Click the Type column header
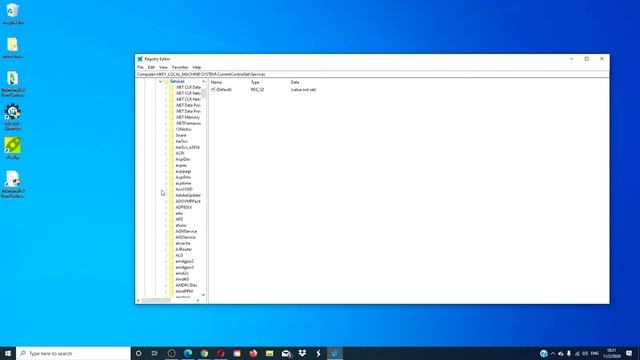Screen dimensions: 640x360 255,82
